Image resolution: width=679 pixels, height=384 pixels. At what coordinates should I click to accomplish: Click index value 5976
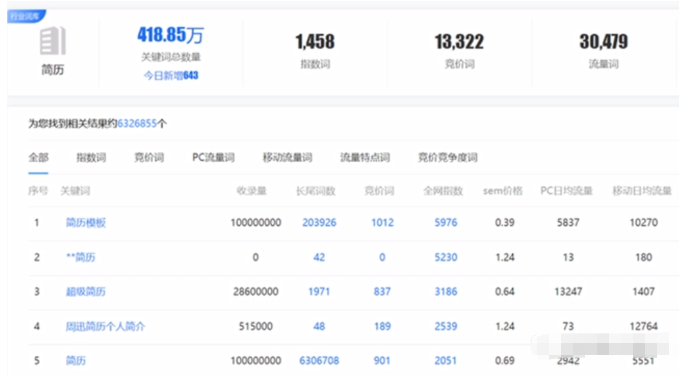pyautogui.click(x=446, y=223)
